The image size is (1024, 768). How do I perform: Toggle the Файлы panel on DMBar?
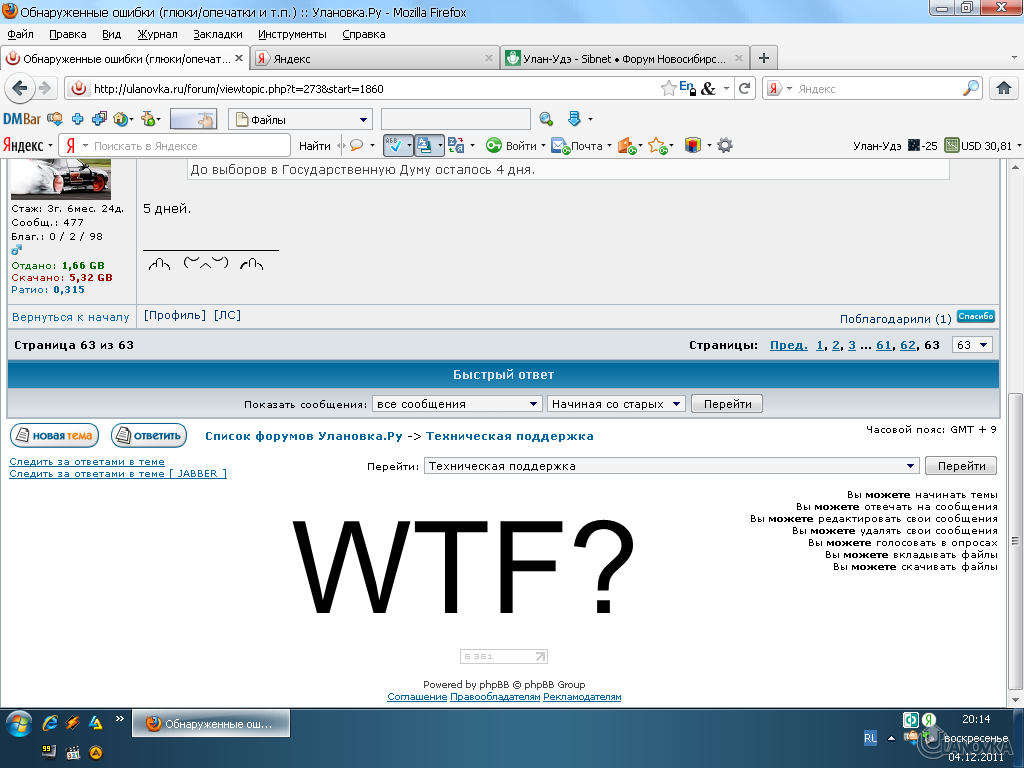pos(298,119)
